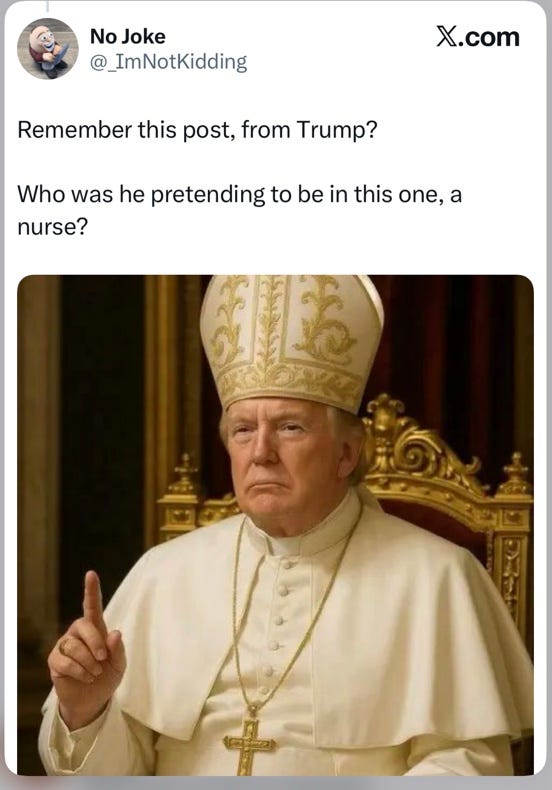This screenshot has height=790, width=552.
Task: Open the No Joke profile avatar
Action: click(48, 49)
